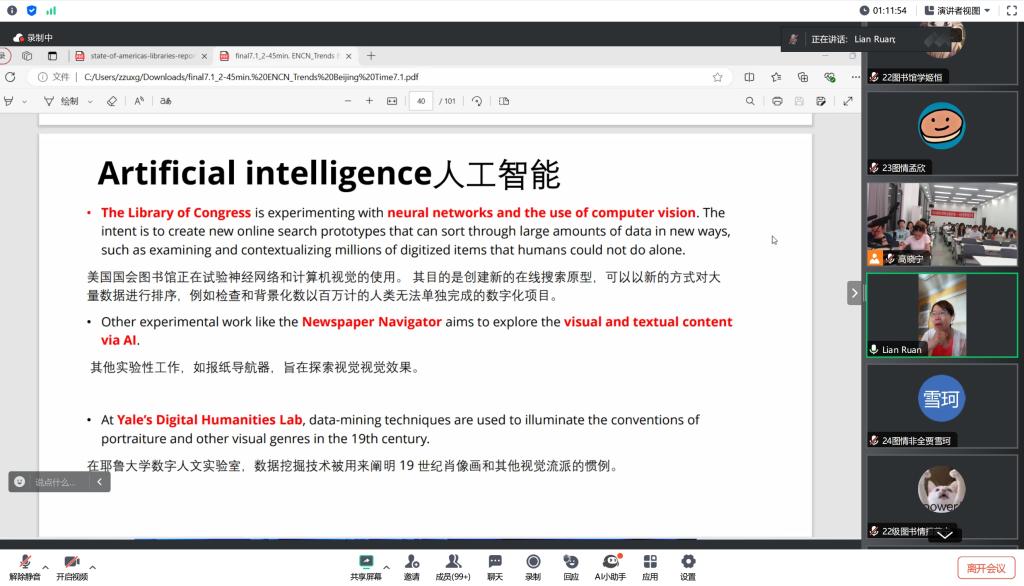Add this PDF to favorites with star
This screenshot has height=586, width=1024.
pyautogui.click(x=718, y=77)
